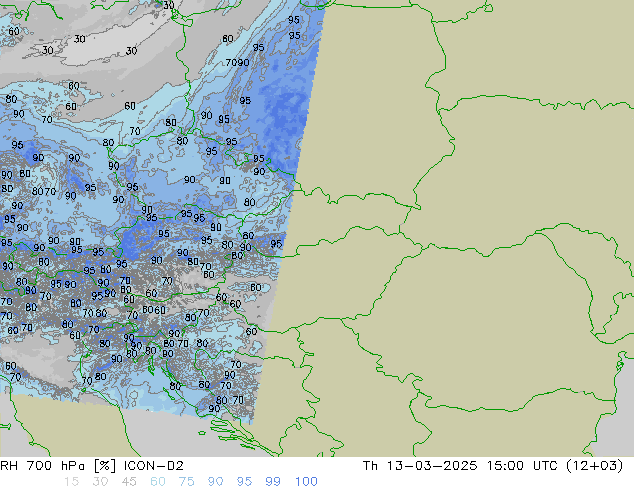Select the legend value 100
Screen dimensions: 634x490
tap(306, 482)
